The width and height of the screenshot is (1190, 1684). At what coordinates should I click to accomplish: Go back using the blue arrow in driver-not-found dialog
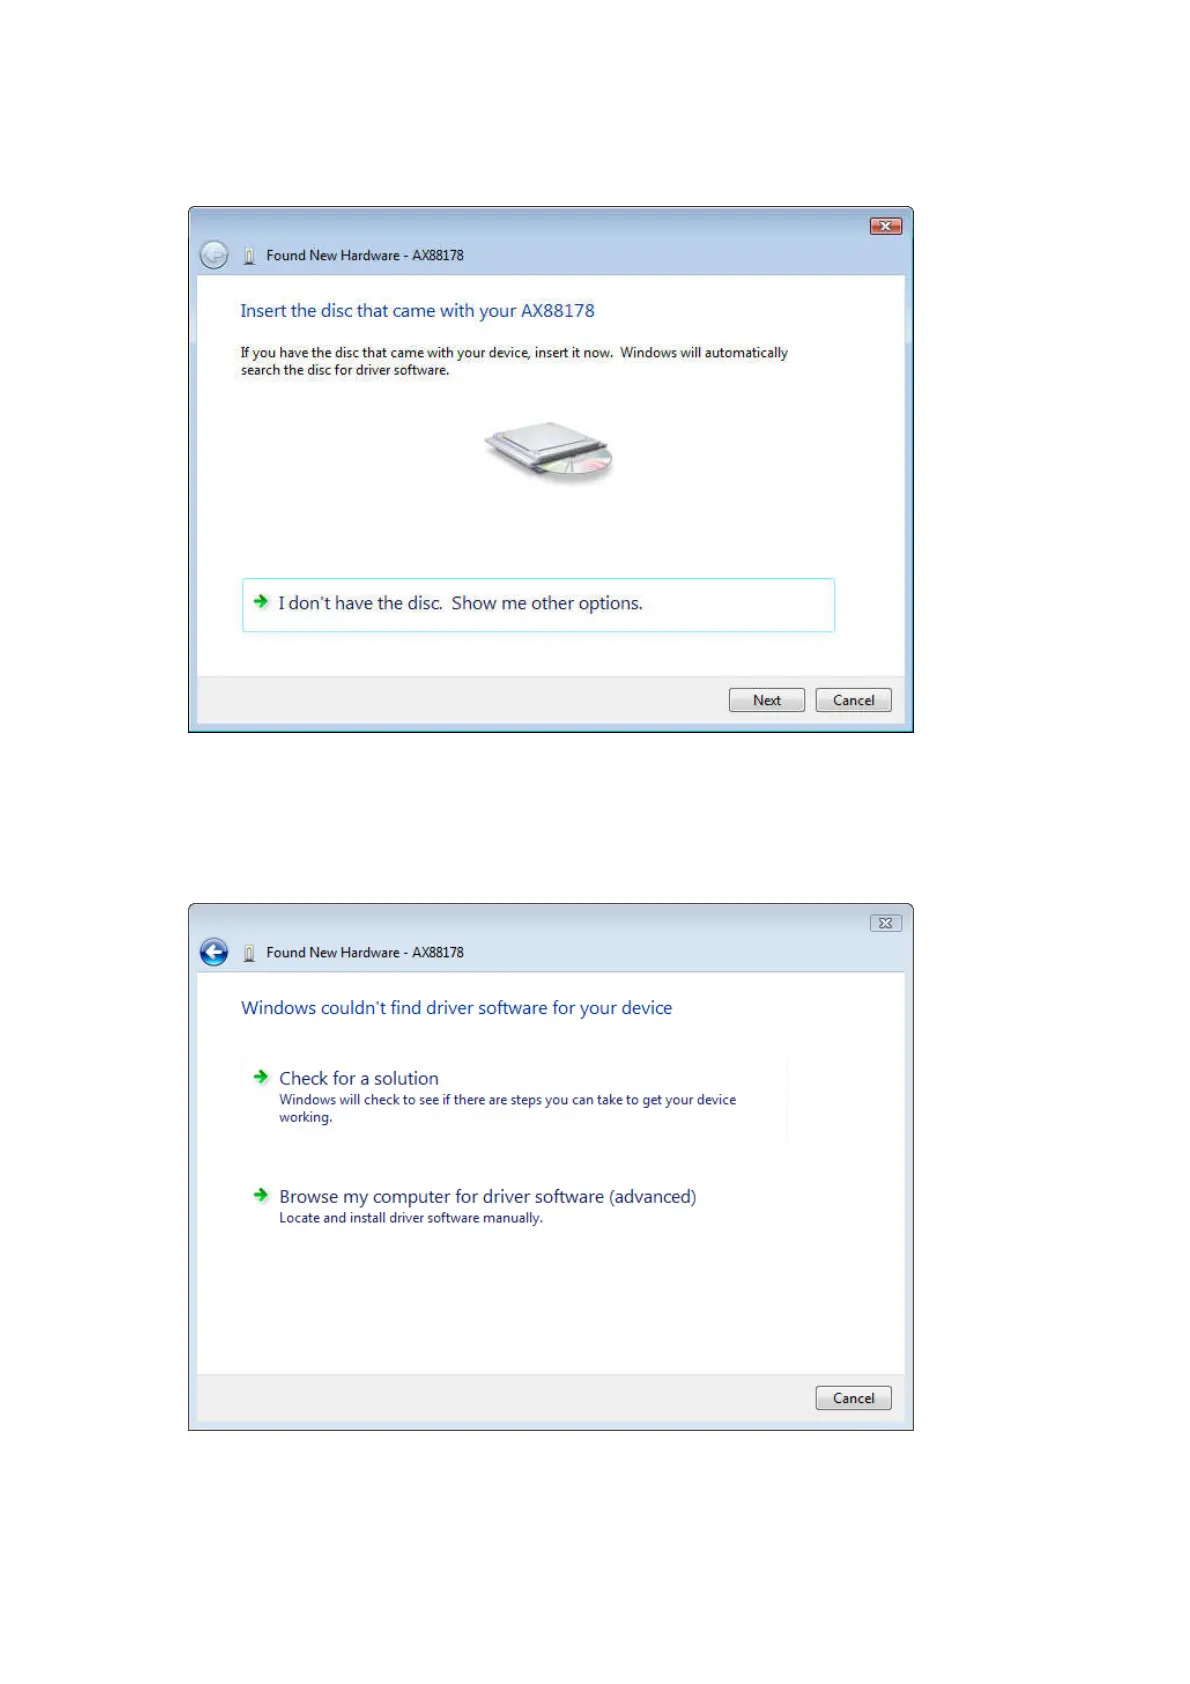tap(214, 952)
